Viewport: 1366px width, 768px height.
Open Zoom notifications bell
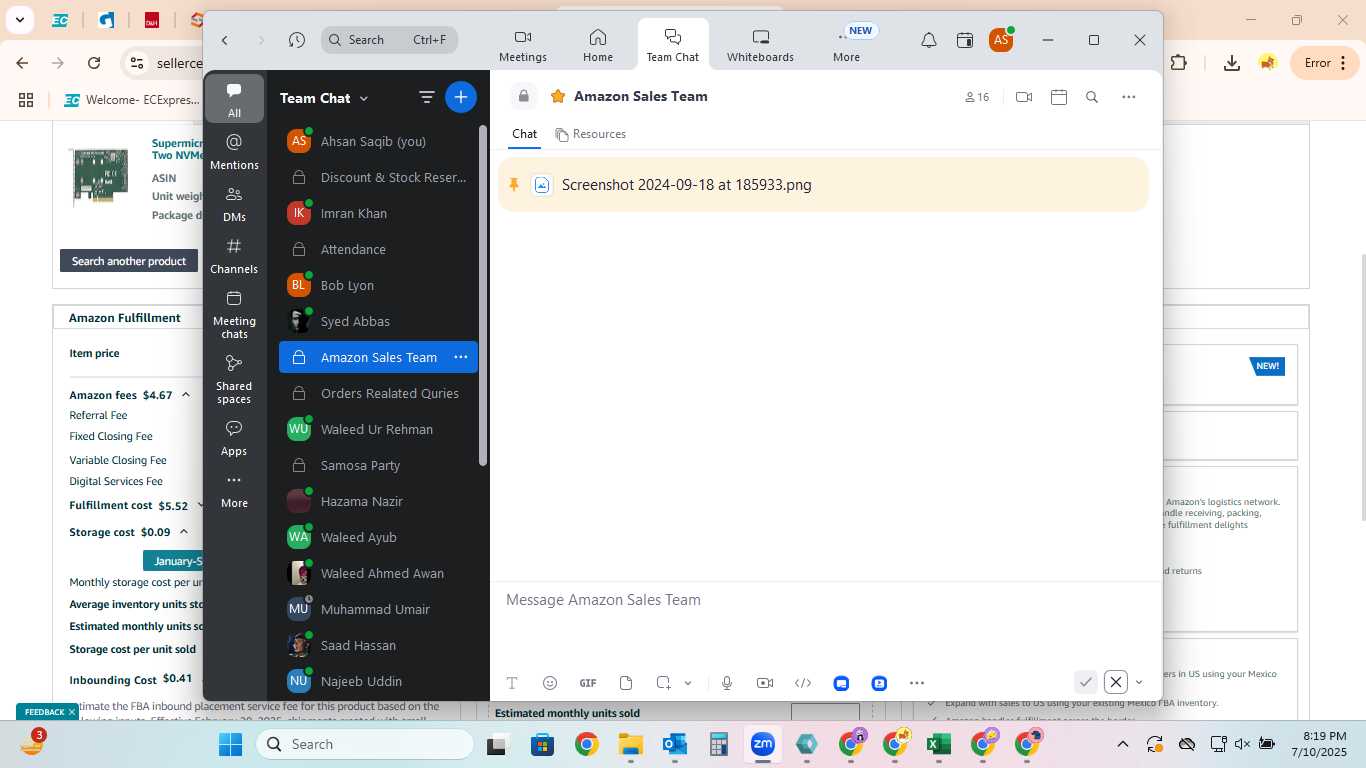click(x=929, y=40)
